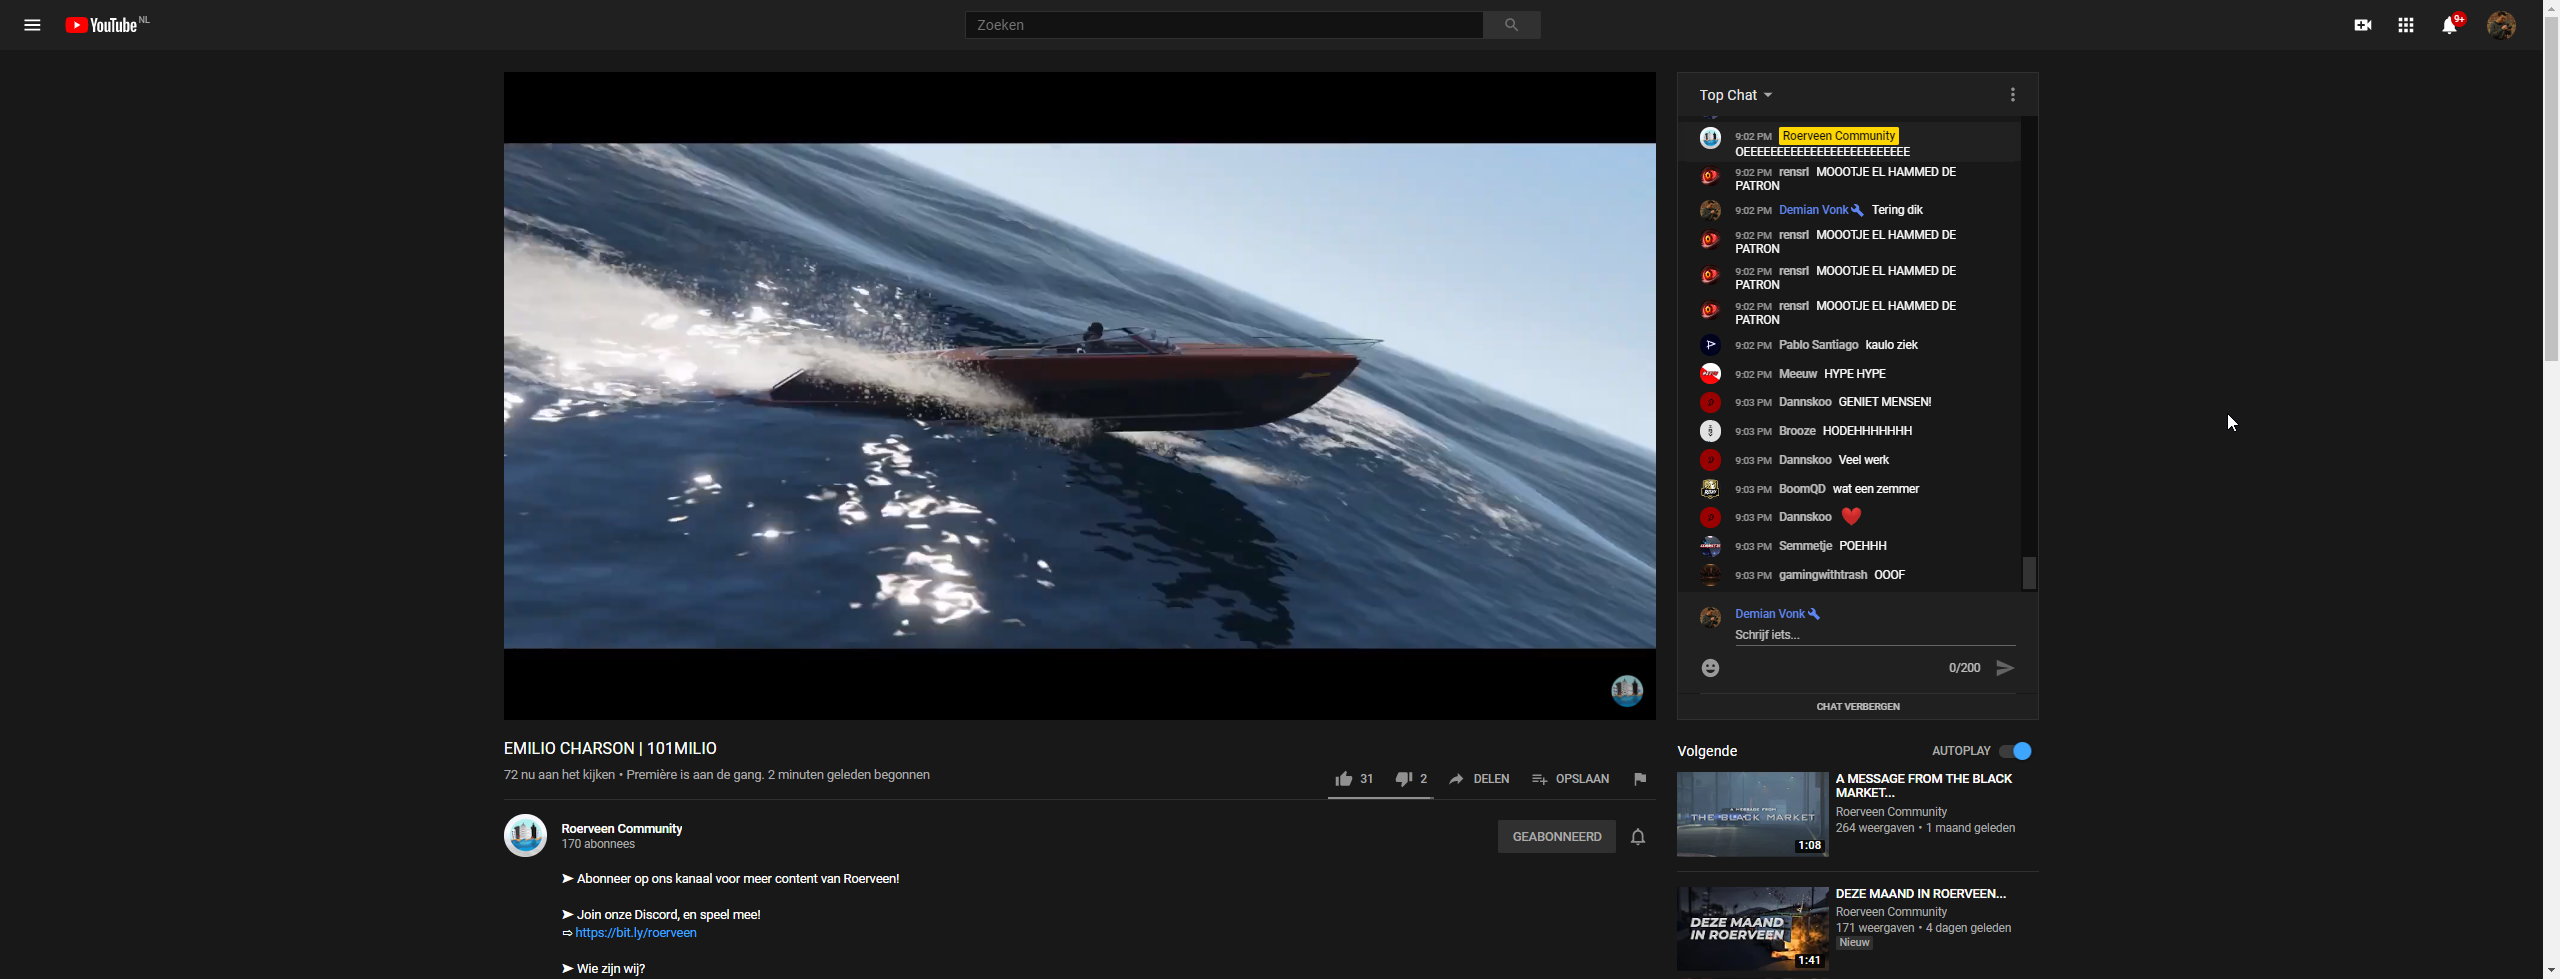Report the video using flag icon
The width and height of the screenshot is (2560, 979).
(1640, 779)
